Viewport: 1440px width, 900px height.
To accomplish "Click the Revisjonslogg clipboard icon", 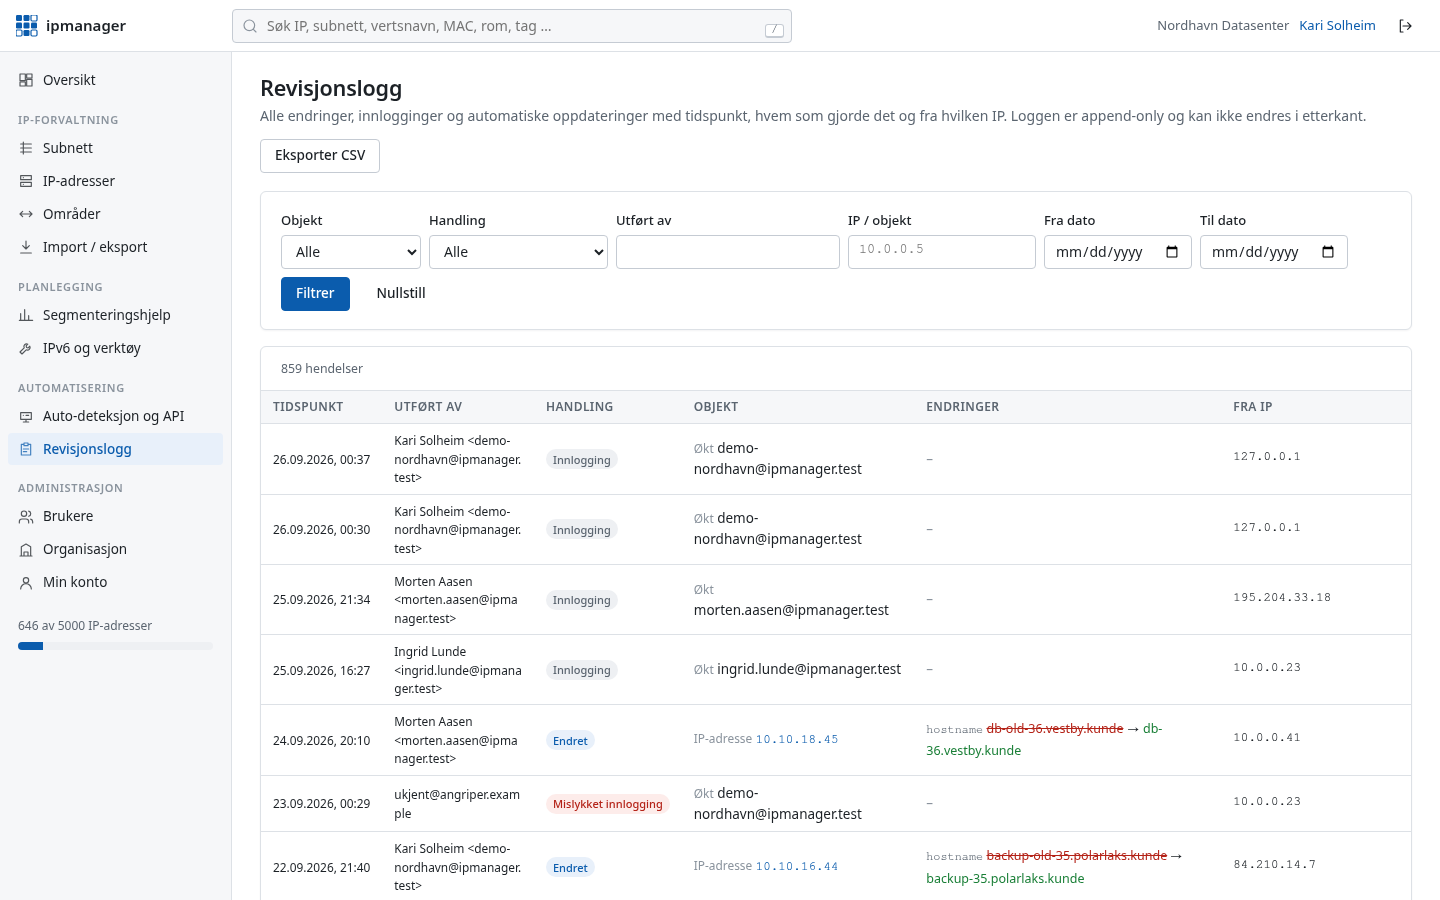I will click(26, 449).
